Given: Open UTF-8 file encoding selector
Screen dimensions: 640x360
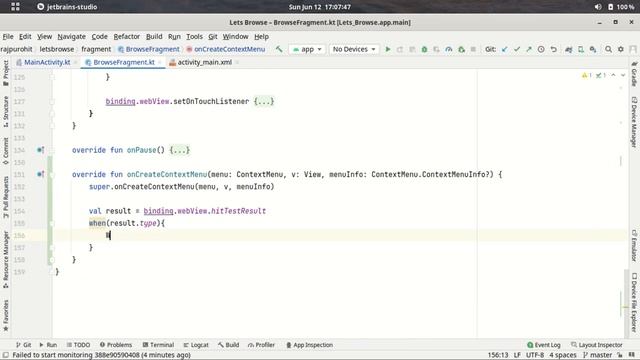Looking at the screenshot, I should pos(535,355).
